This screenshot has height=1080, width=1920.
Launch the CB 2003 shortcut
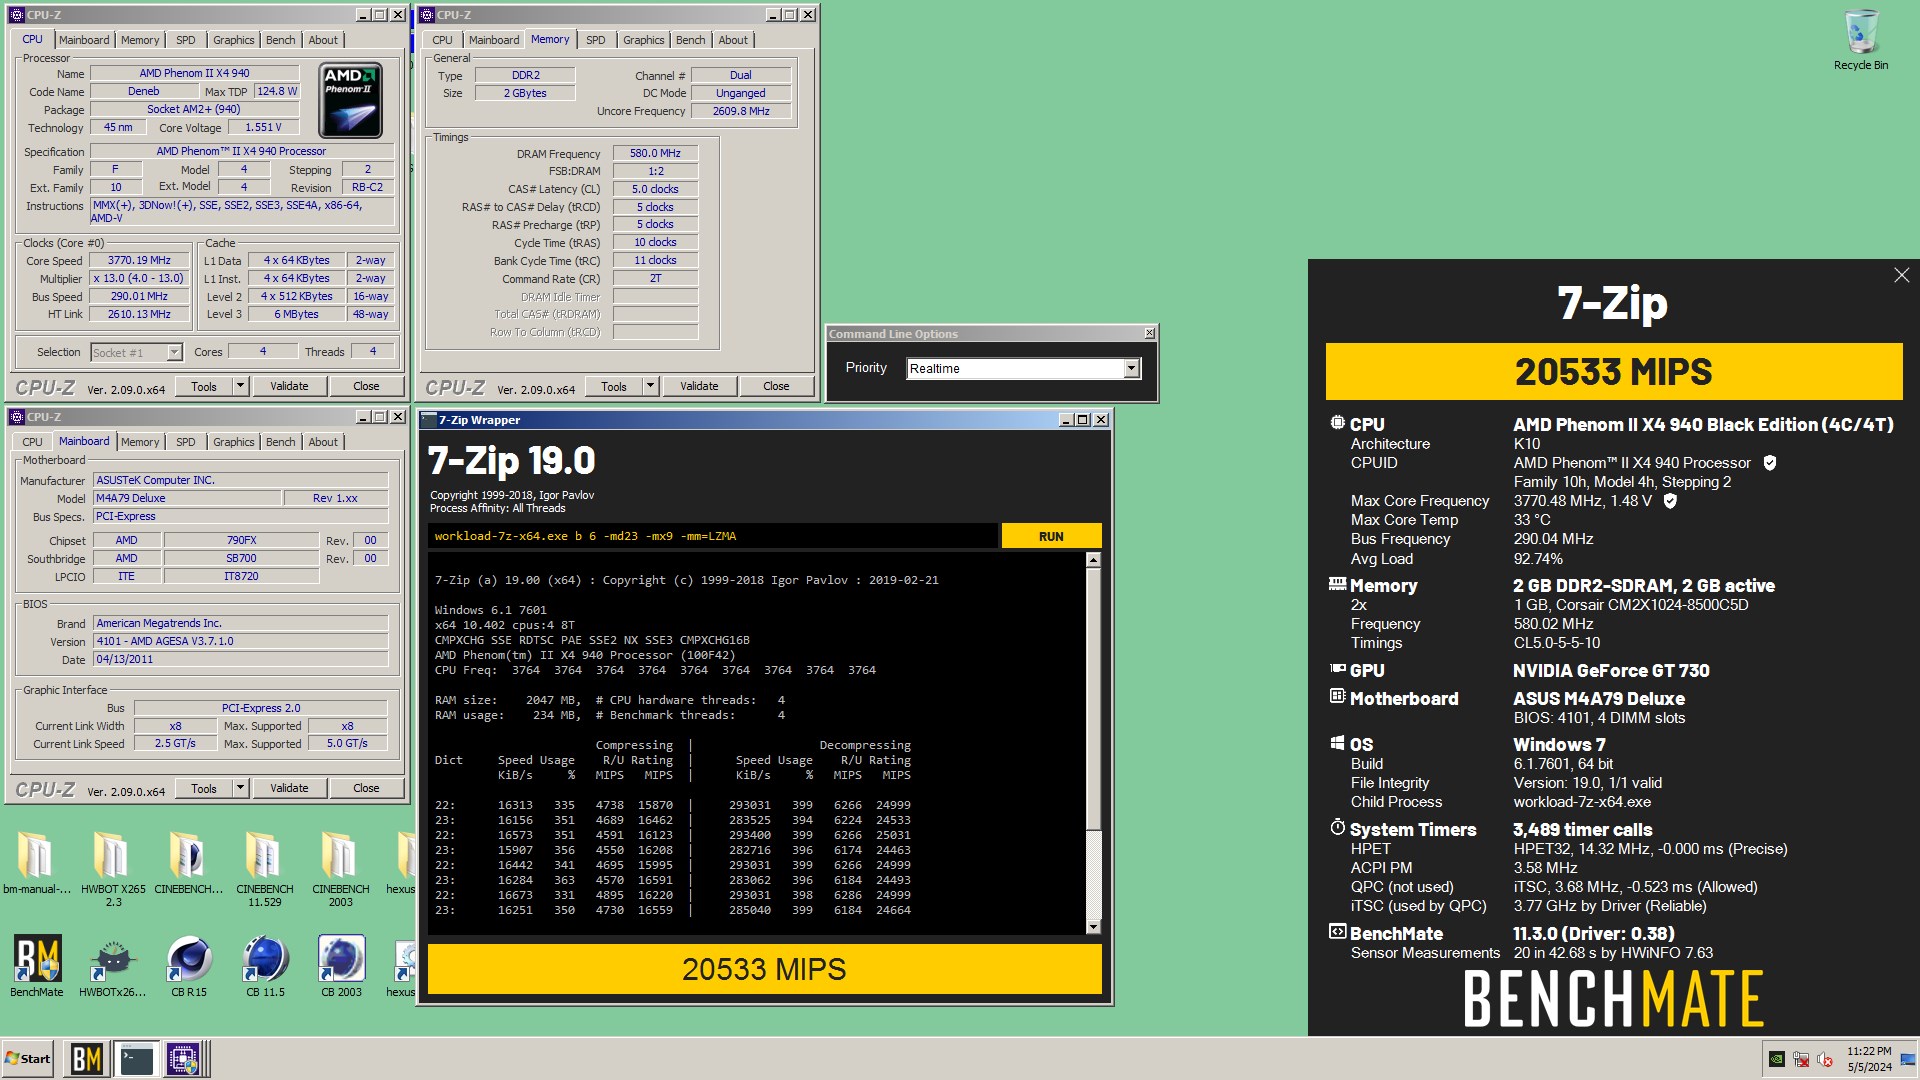tap(341, 966)
